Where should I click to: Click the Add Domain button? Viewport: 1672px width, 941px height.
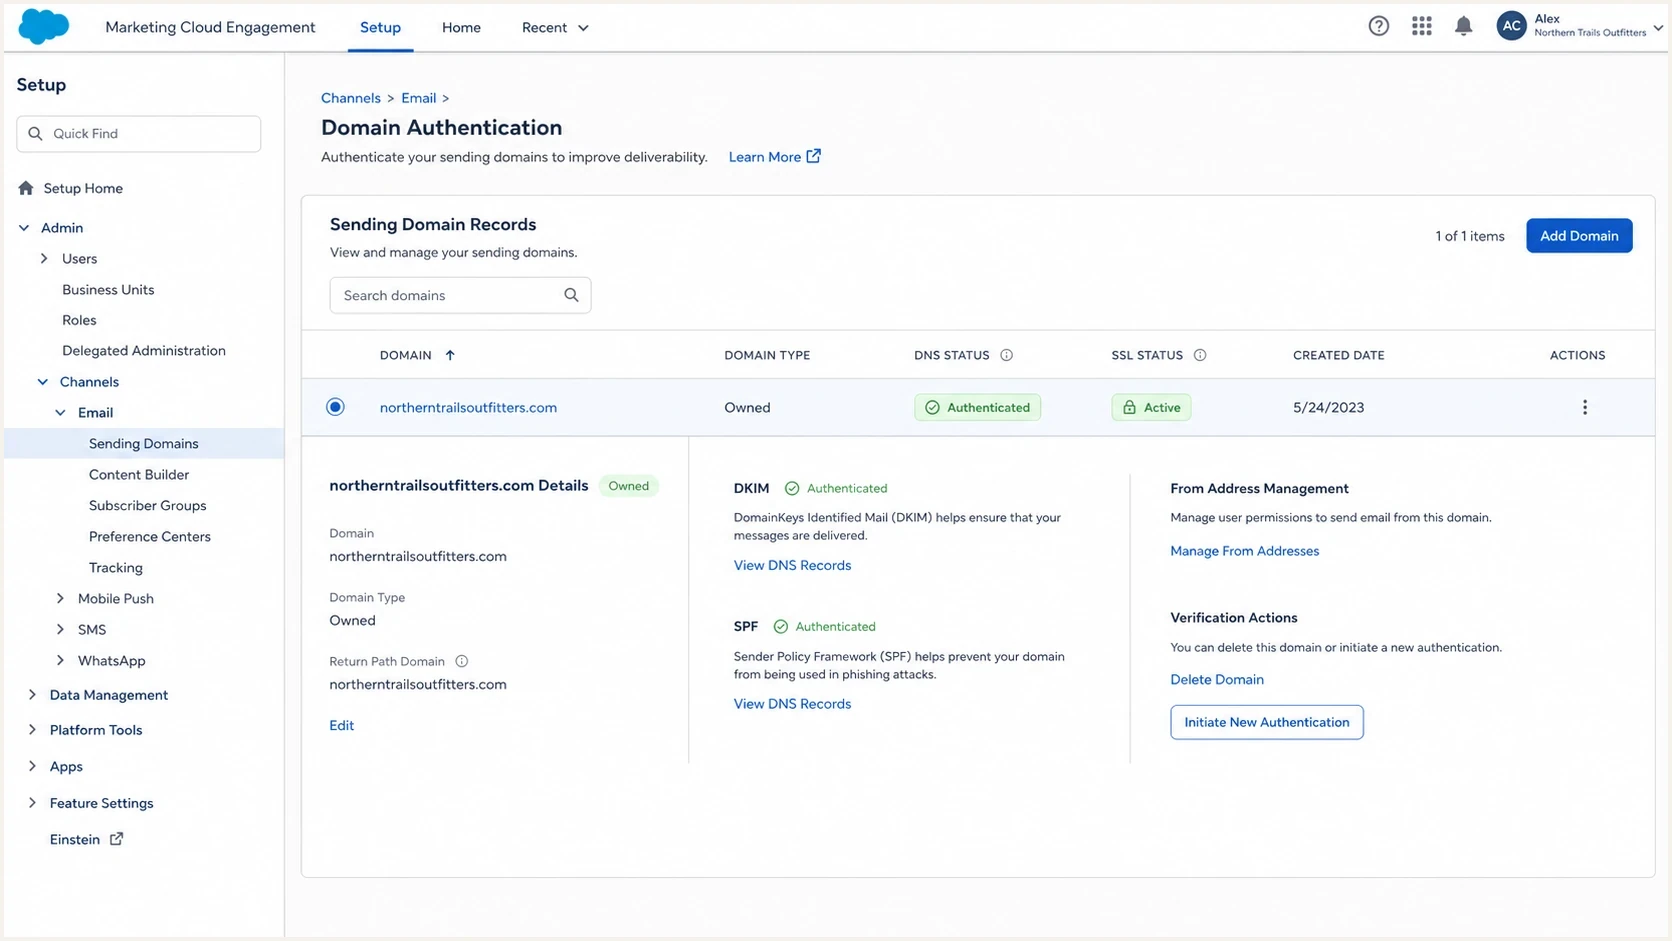[1579, 236]
